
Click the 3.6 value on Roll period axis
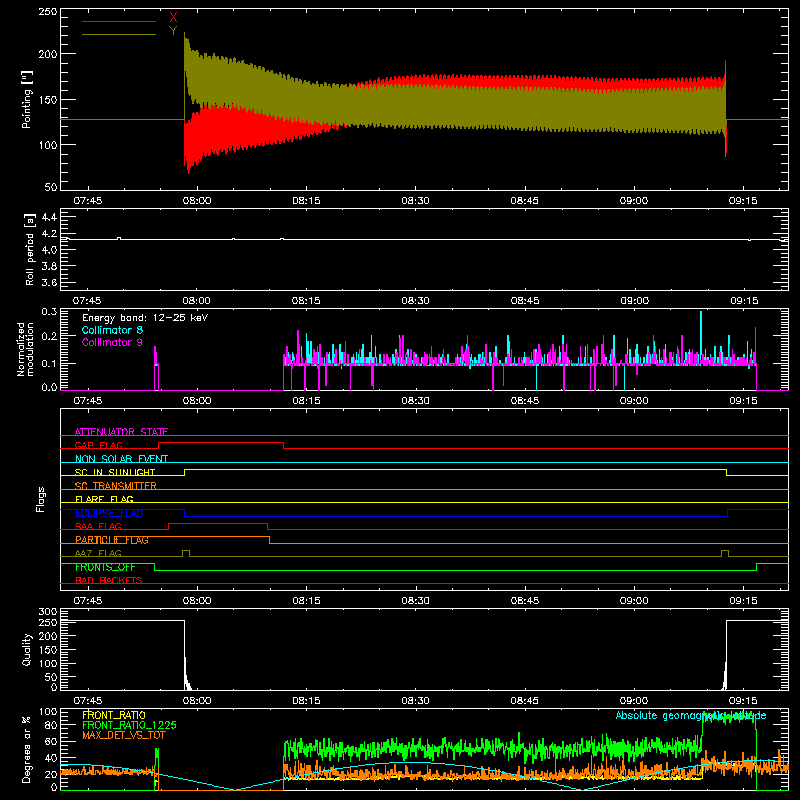[49, 282]
